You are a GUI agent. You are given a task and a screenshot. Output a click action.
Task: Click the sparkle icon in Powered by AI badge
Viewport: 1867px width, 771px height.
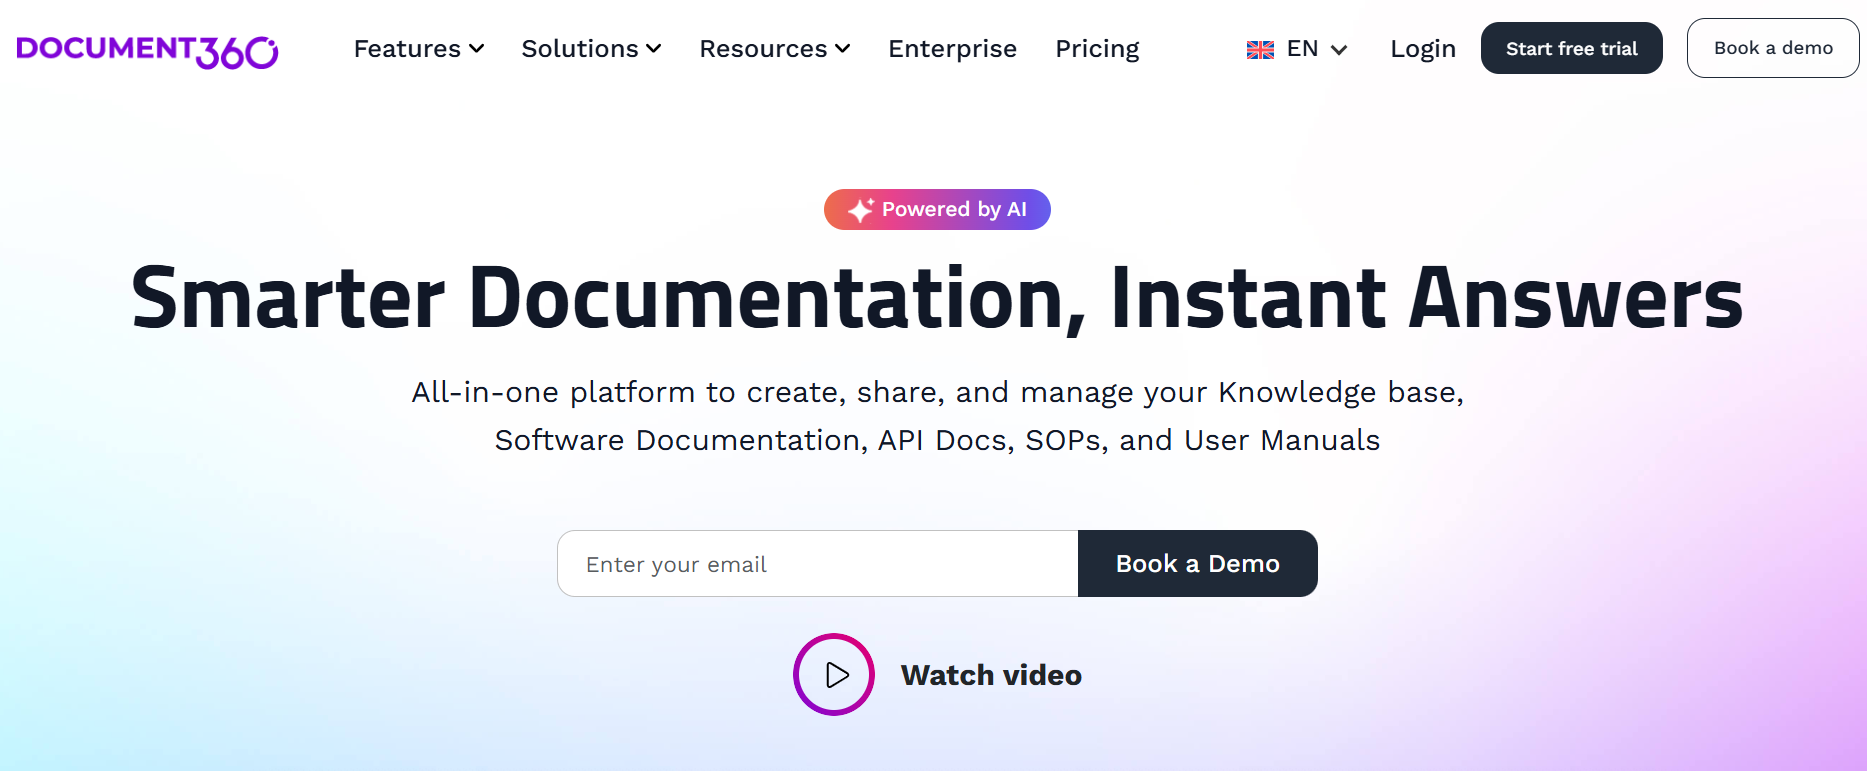coord(860,210)
